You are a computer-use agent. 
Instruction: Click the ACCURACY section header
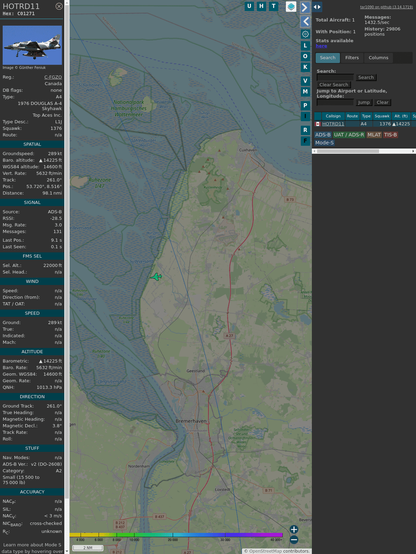tap(32, 492)
